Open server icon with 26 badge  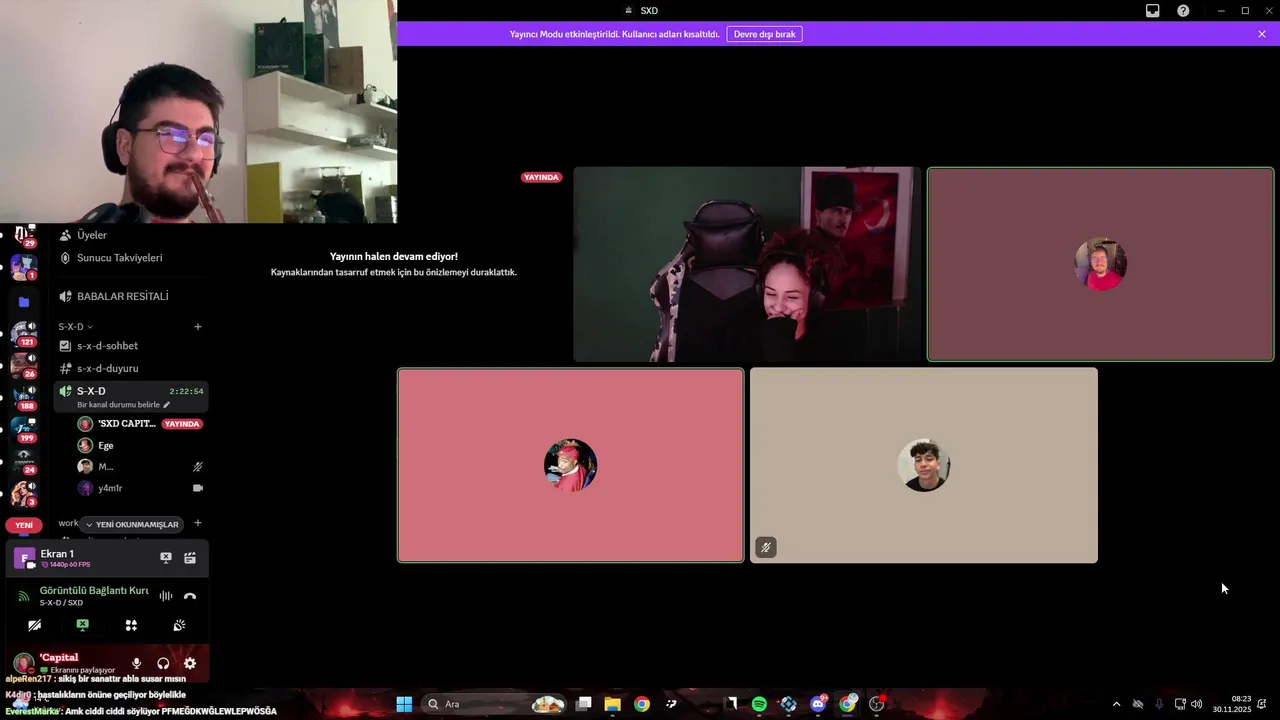(23, 366)
